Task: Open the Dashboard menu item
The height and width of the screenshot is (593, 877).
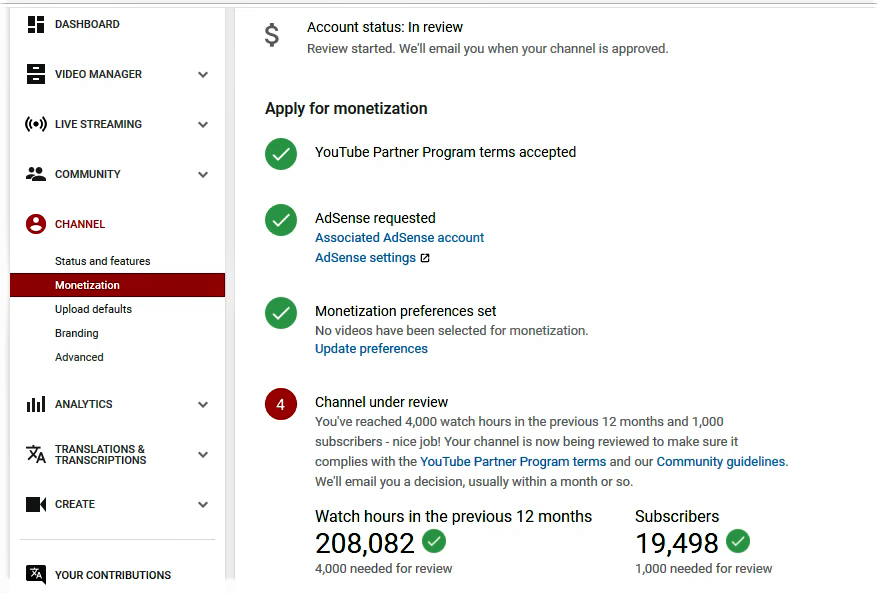Action: tap(87, 24)
